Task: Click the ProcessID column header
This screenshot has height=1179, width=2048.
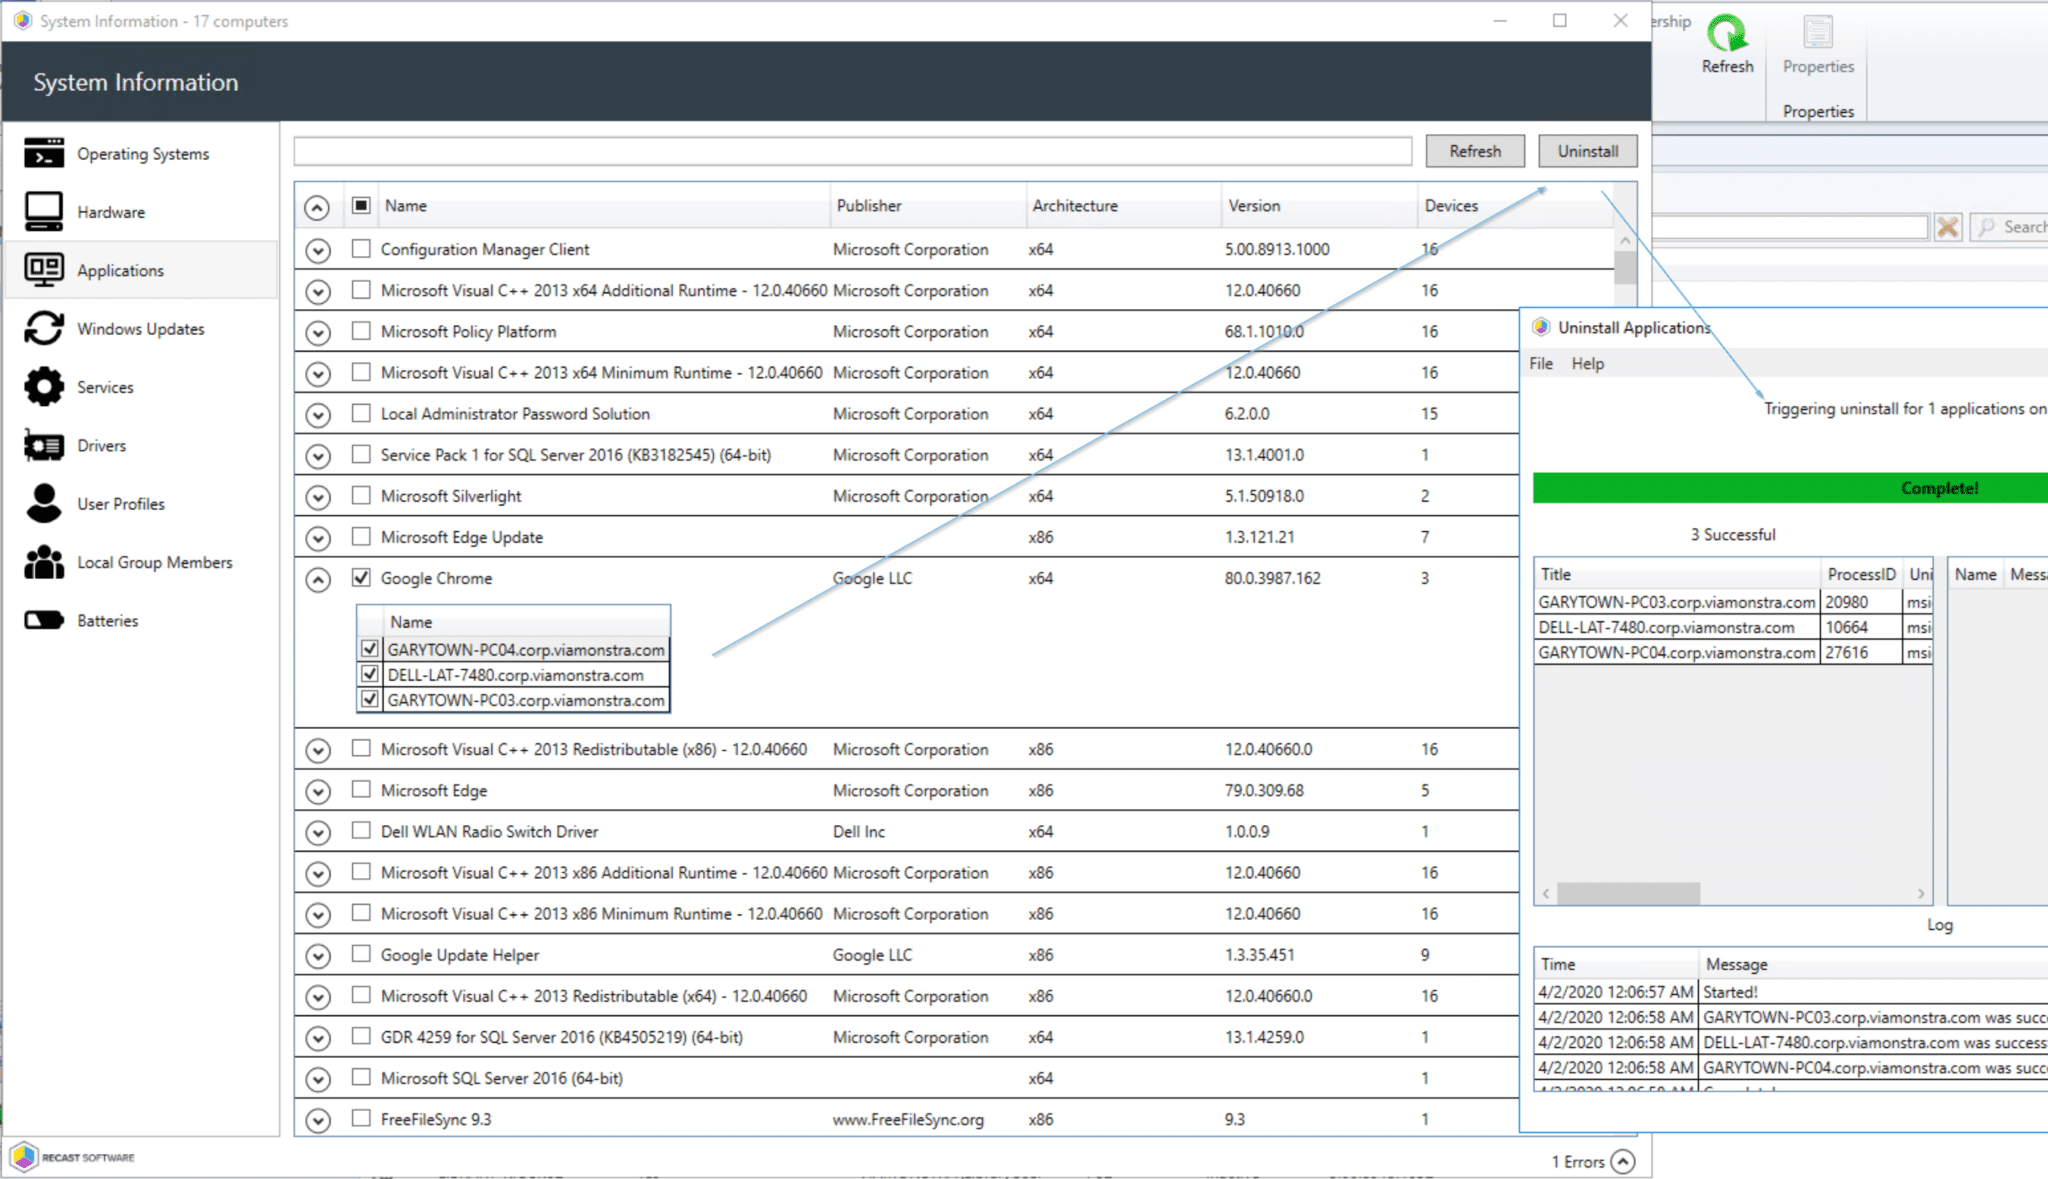Action: 1861,574
